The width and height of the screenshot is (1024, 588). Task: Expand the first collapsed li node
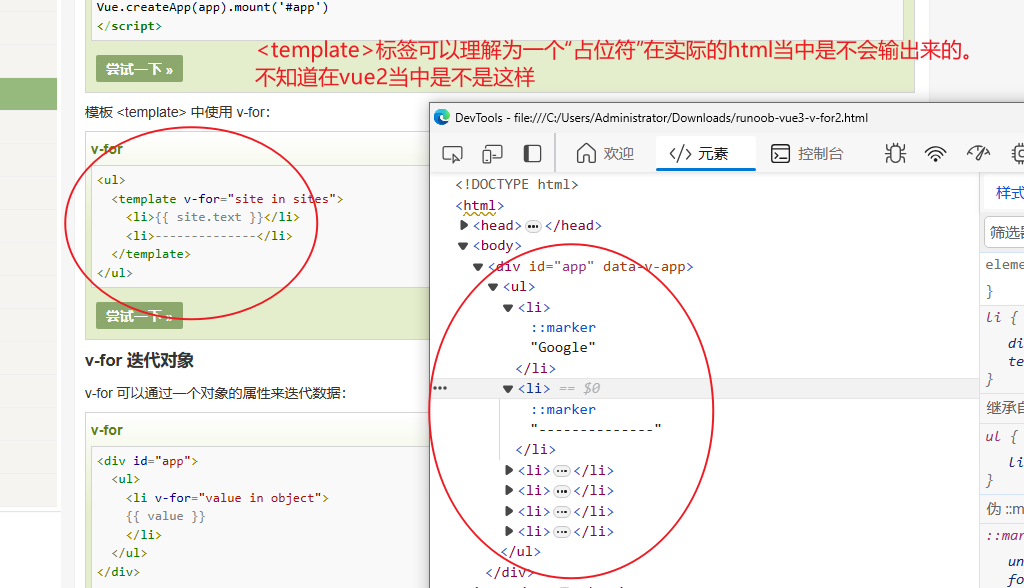[509, 470]
